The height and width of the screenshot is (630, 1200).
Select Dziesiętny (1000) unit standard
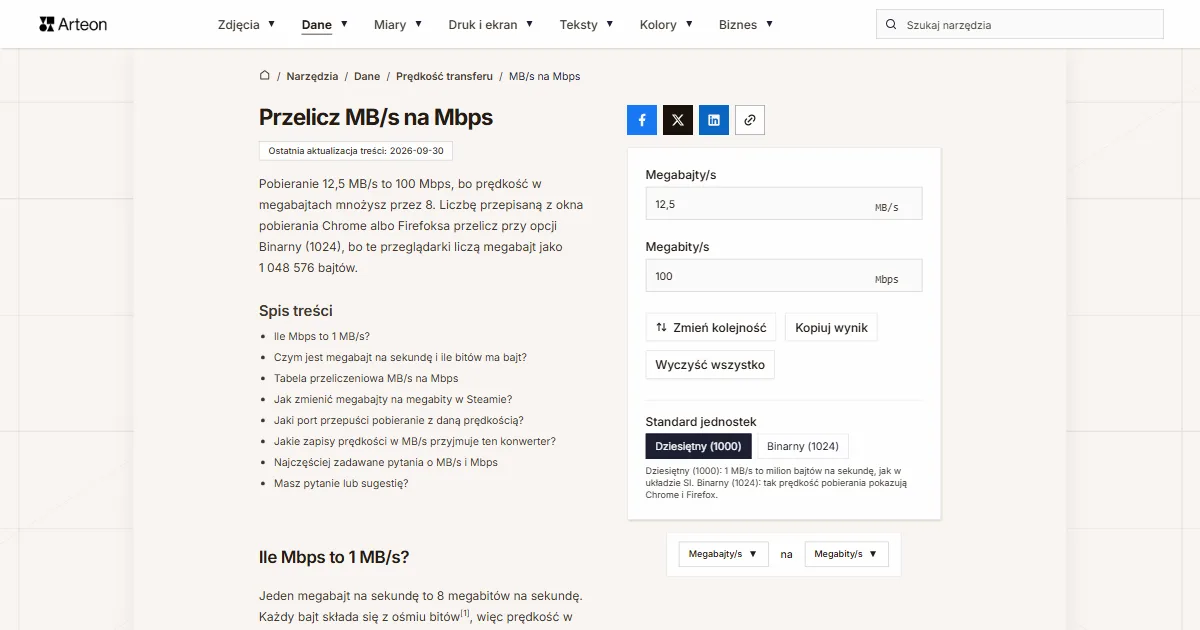pos(698,446)
